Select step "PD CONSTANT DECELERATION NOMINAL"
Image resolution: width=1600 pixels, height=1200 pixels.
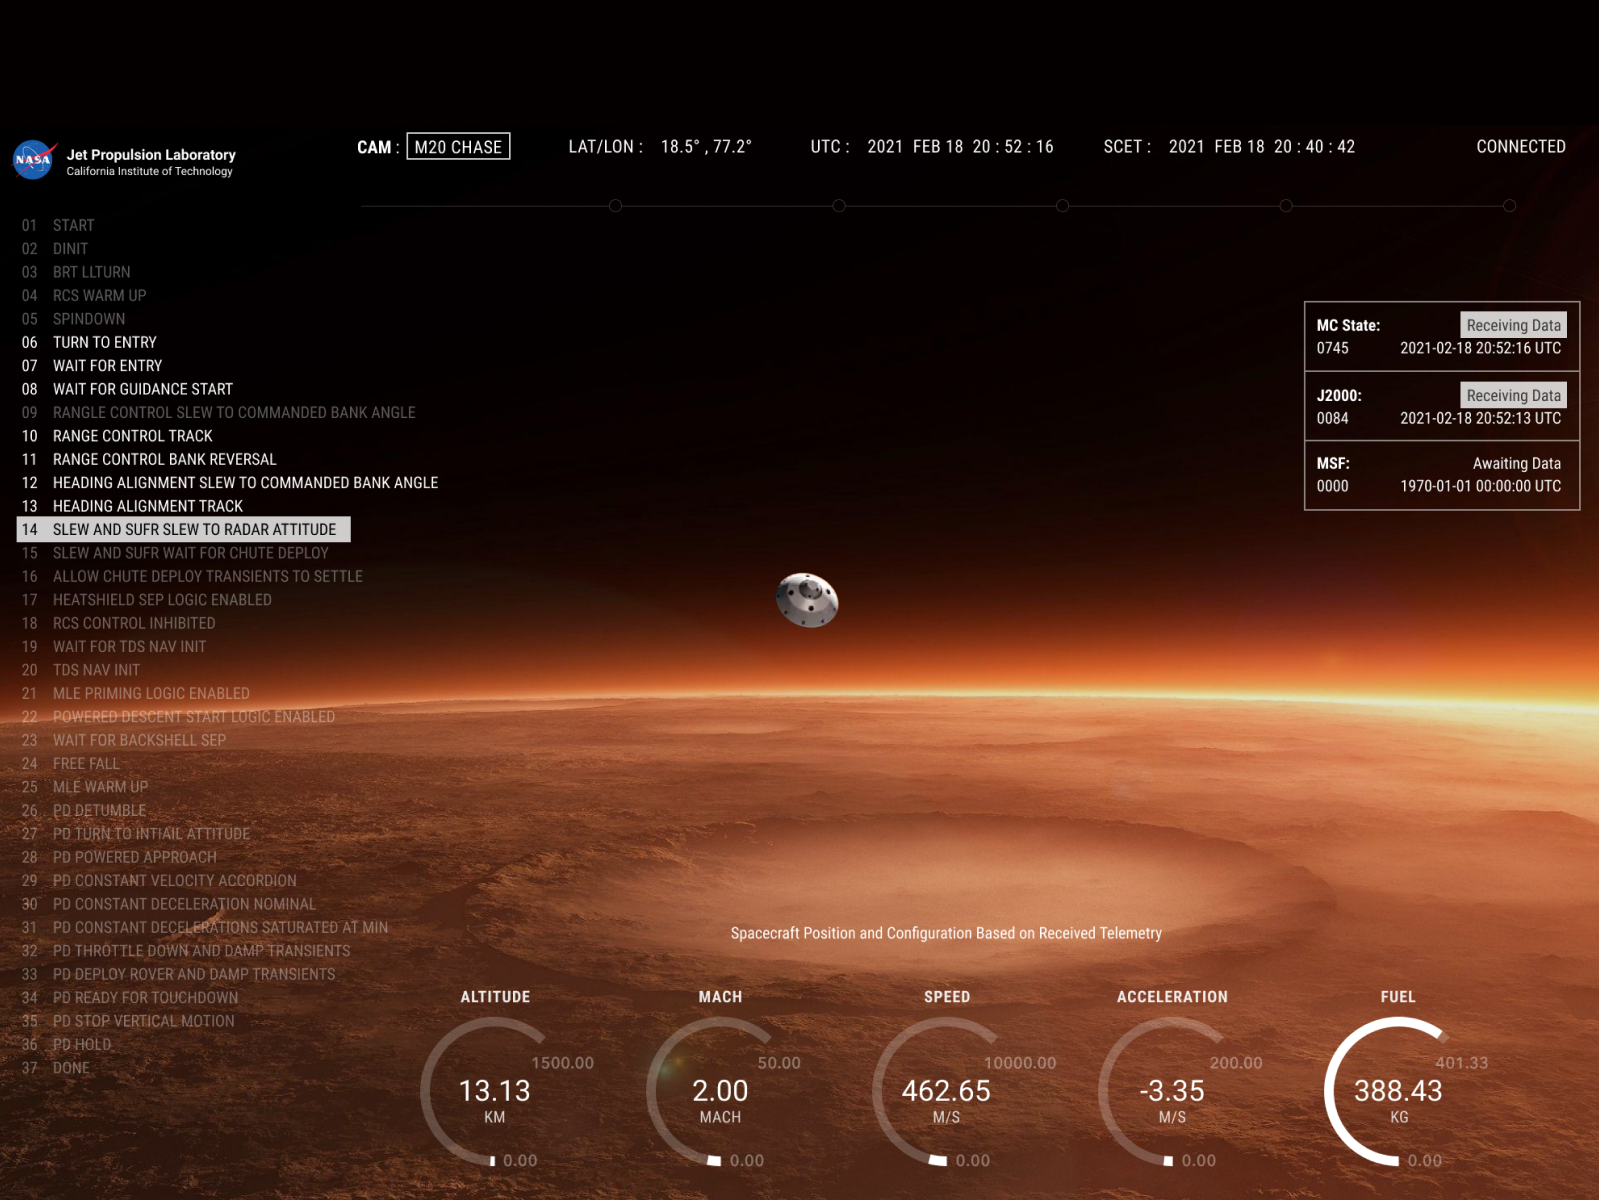(x=169, y=904)
